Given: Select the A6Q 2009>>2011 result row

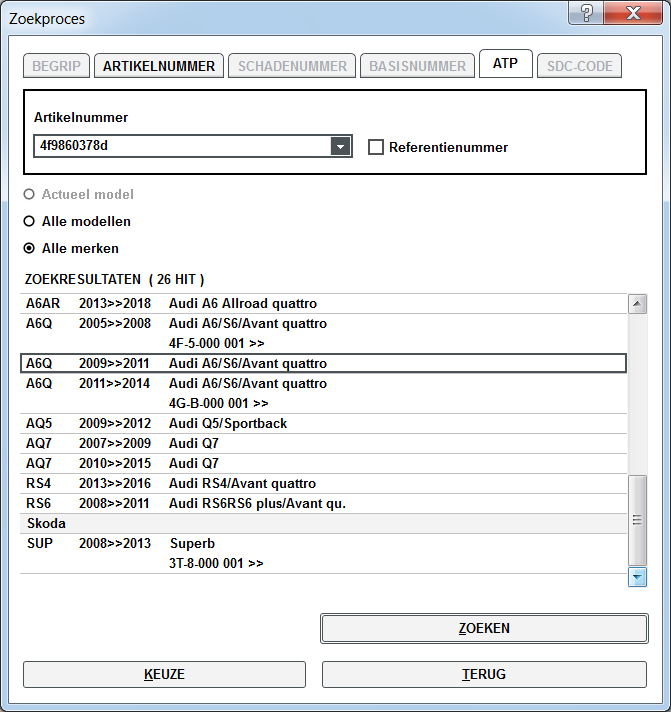Looking at the screenshot, I should click(323, 363).
